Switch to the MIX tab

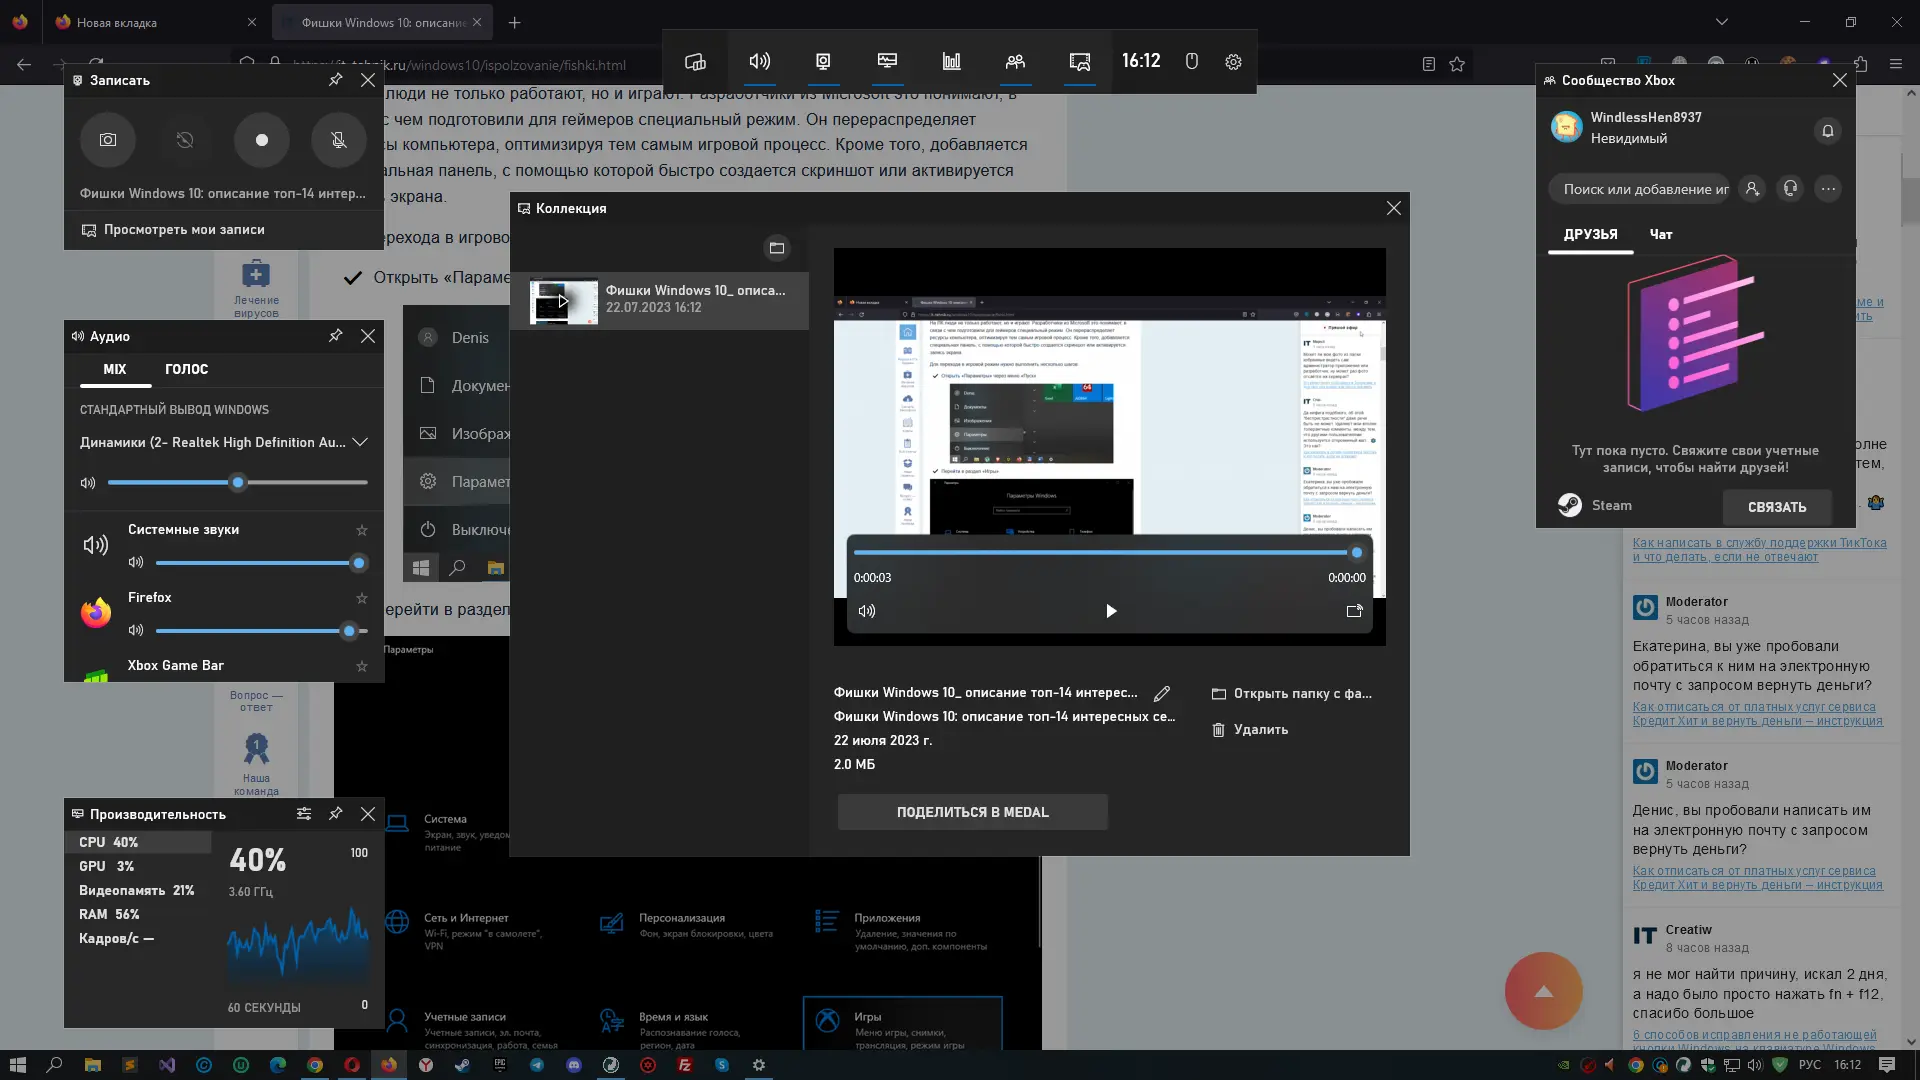115,369
